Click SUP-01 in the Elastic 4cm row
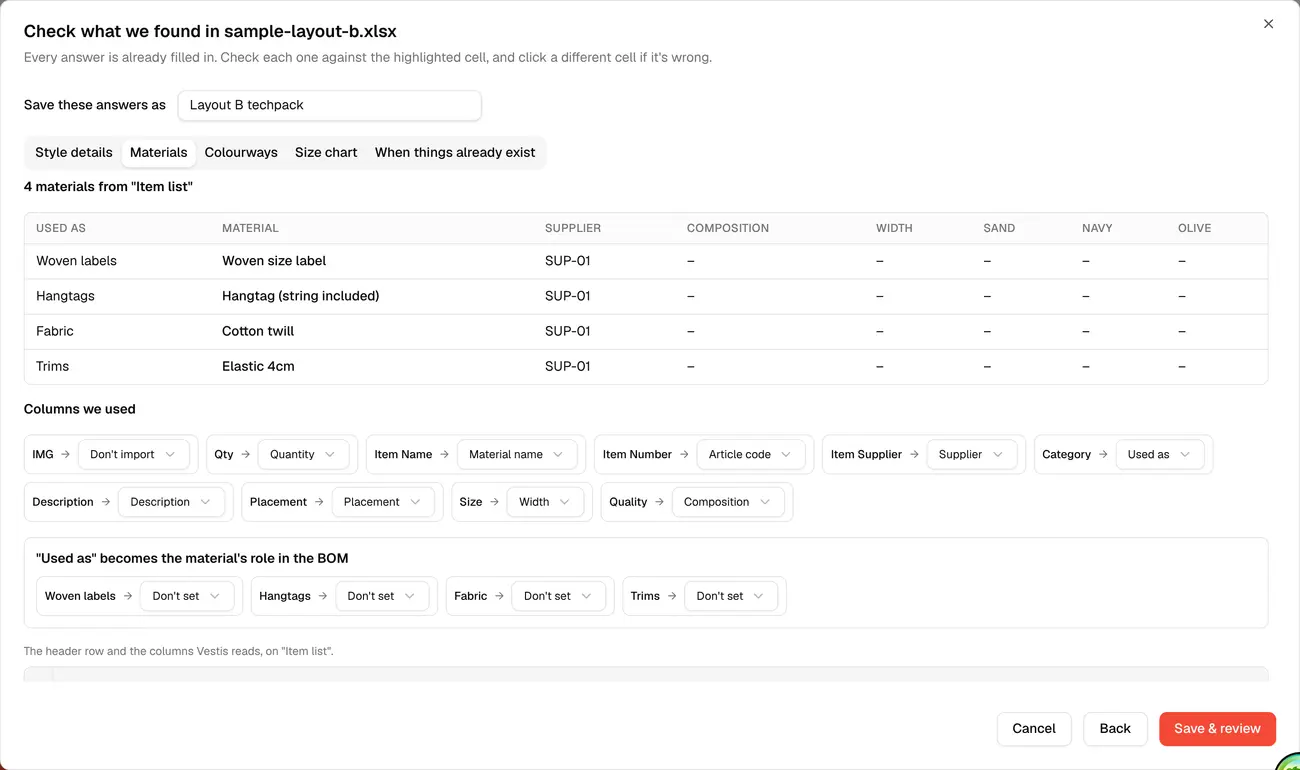 (x=568, y=366)
